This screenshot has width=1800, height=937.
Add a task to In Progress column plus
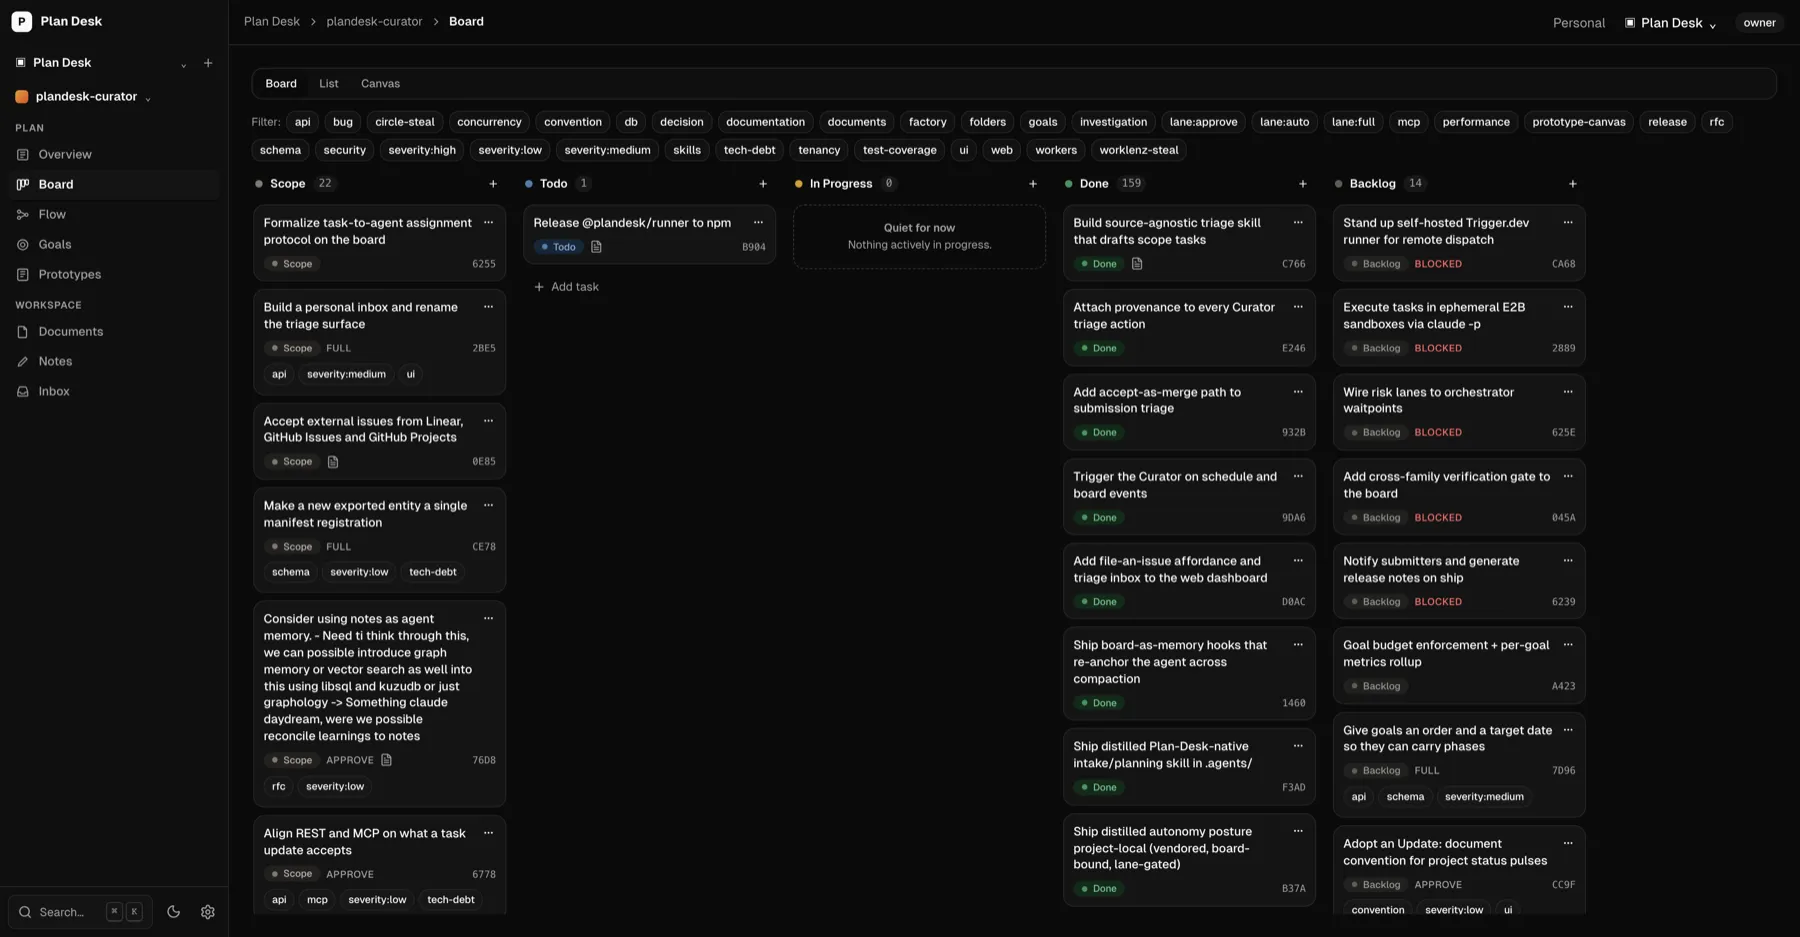coord(1033,184)
